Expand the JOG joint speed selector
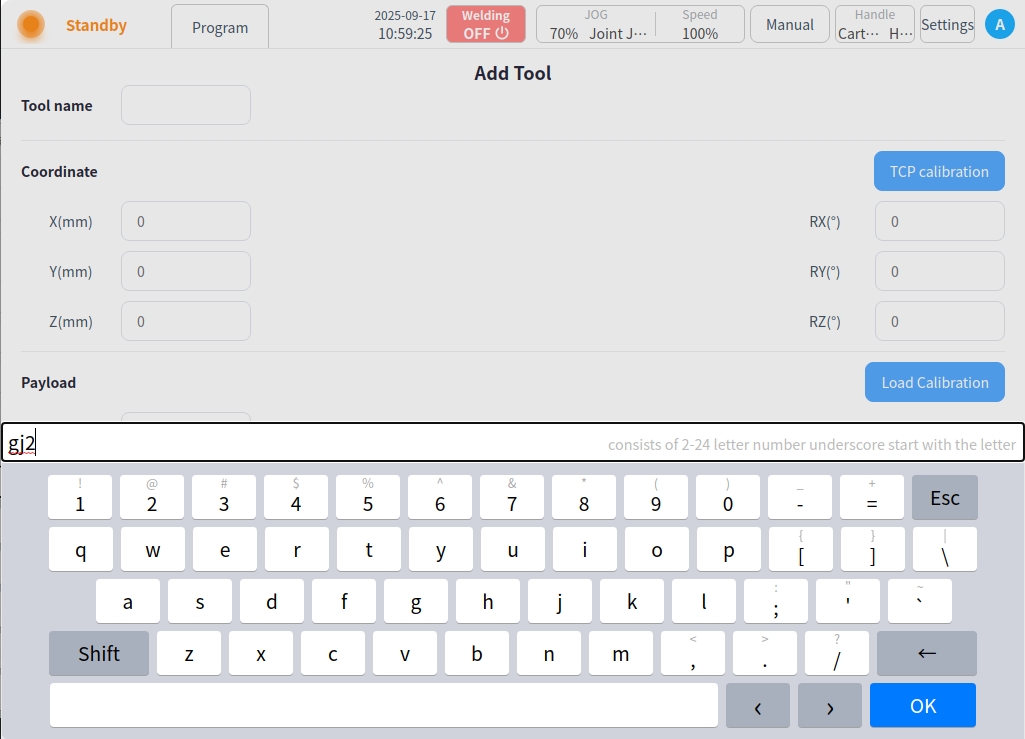Viewport: 1025px width, 739px height. point(598,25)
